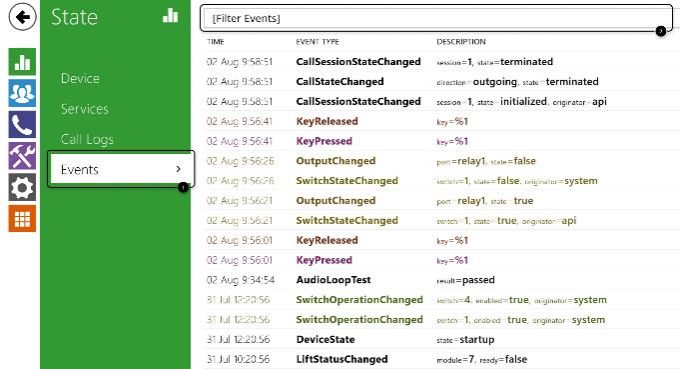Open the Services hammer-and-wrench sidebar icon
This screenshot has height=369, width=680.
(22, 156)
